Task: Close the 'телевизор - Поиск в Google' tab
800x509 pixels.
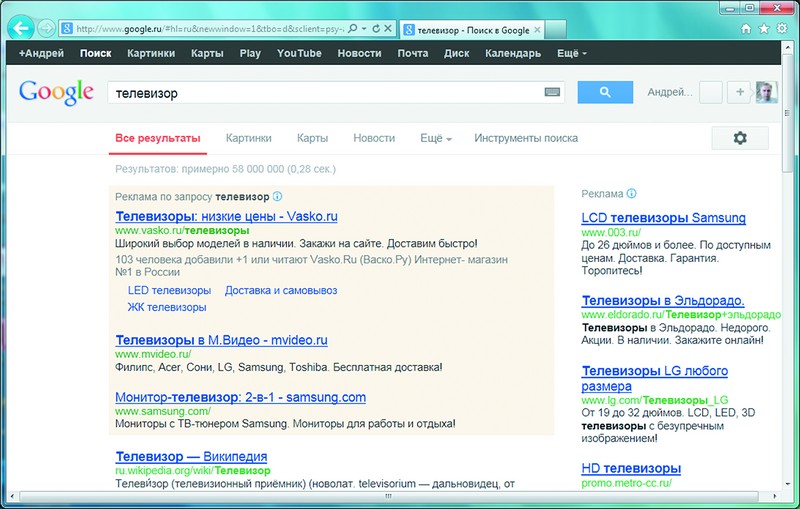Action: tap(537, 30)
